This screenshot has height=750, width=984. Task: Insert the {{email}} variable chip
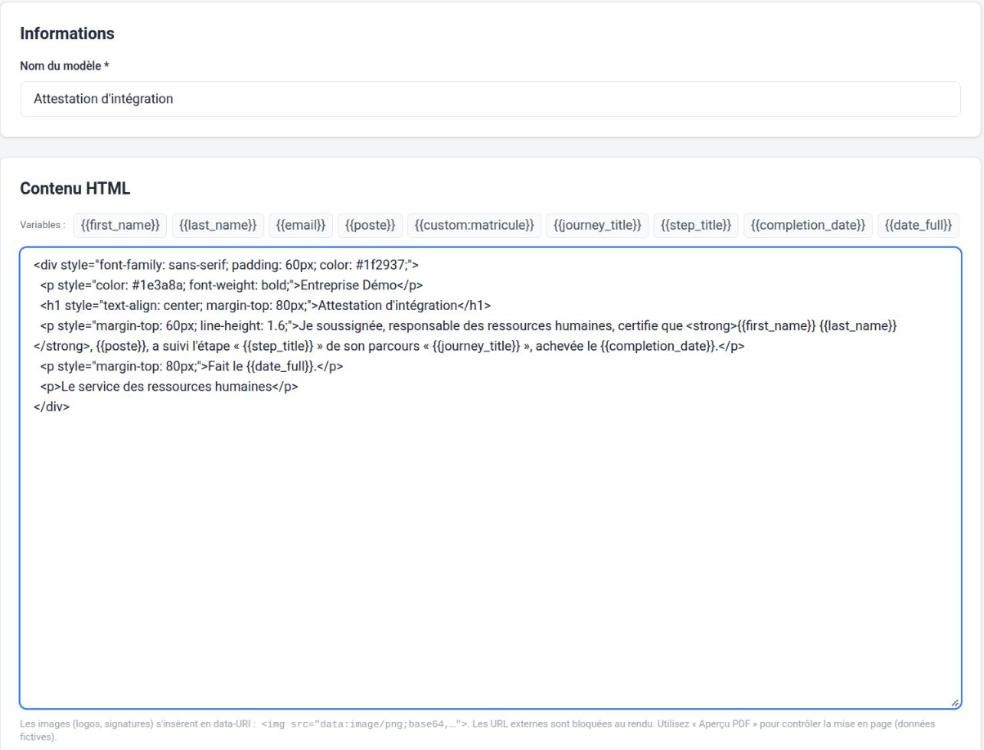point(301,225)
